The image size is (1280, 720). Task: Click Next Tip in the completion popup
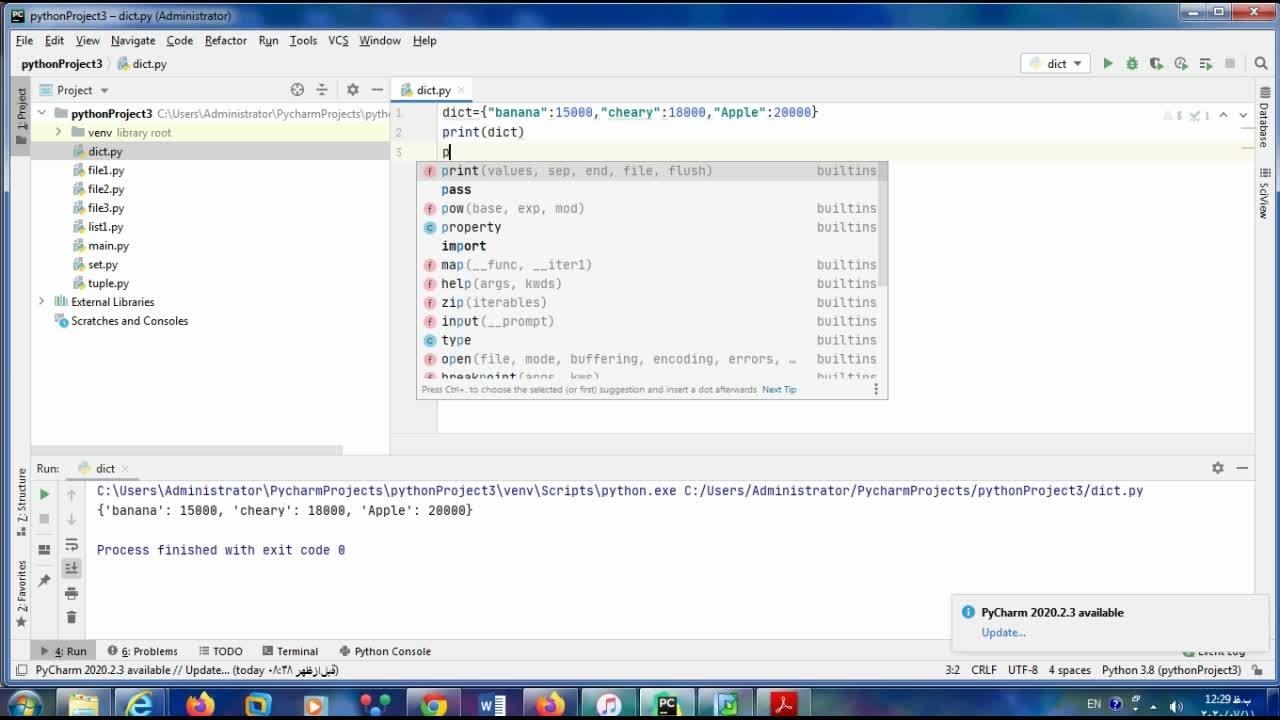(779, 389)
